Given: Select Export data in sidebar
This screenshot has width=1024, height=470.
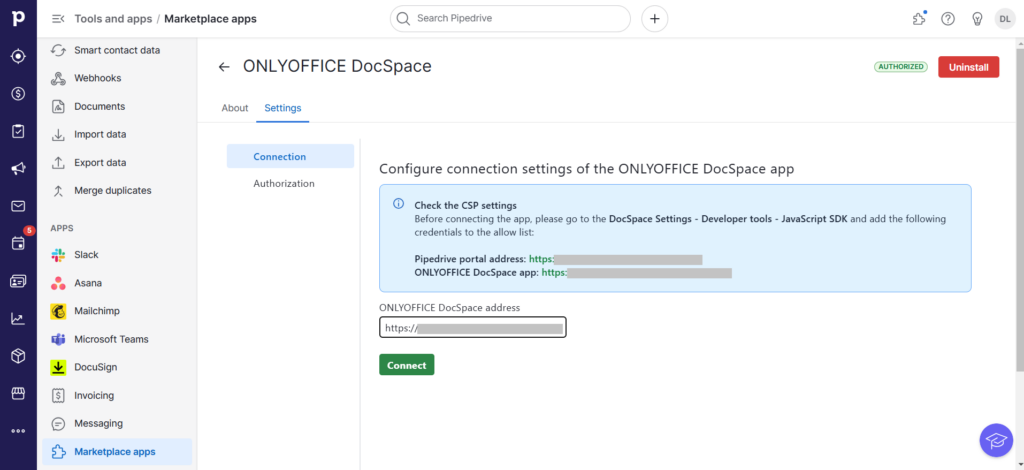Looking at the screenshot, I should click(117, 163).
